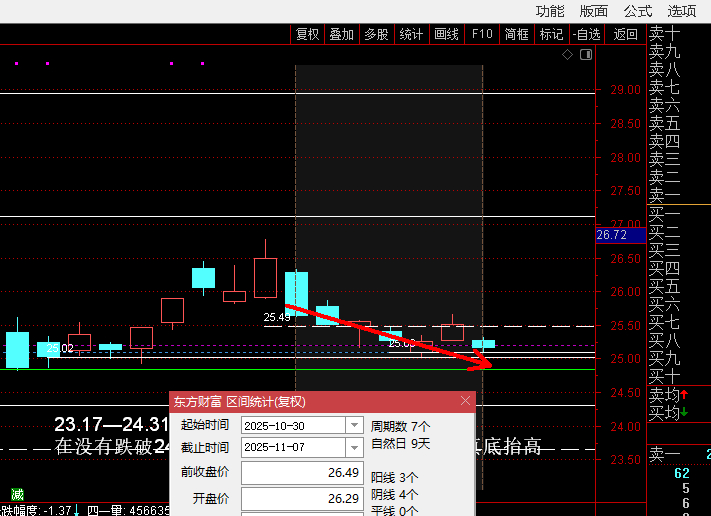Viewport: 711px width, 516px height.
Task: Click the 25.02 price annotation on chart
Action: [60, 348]
